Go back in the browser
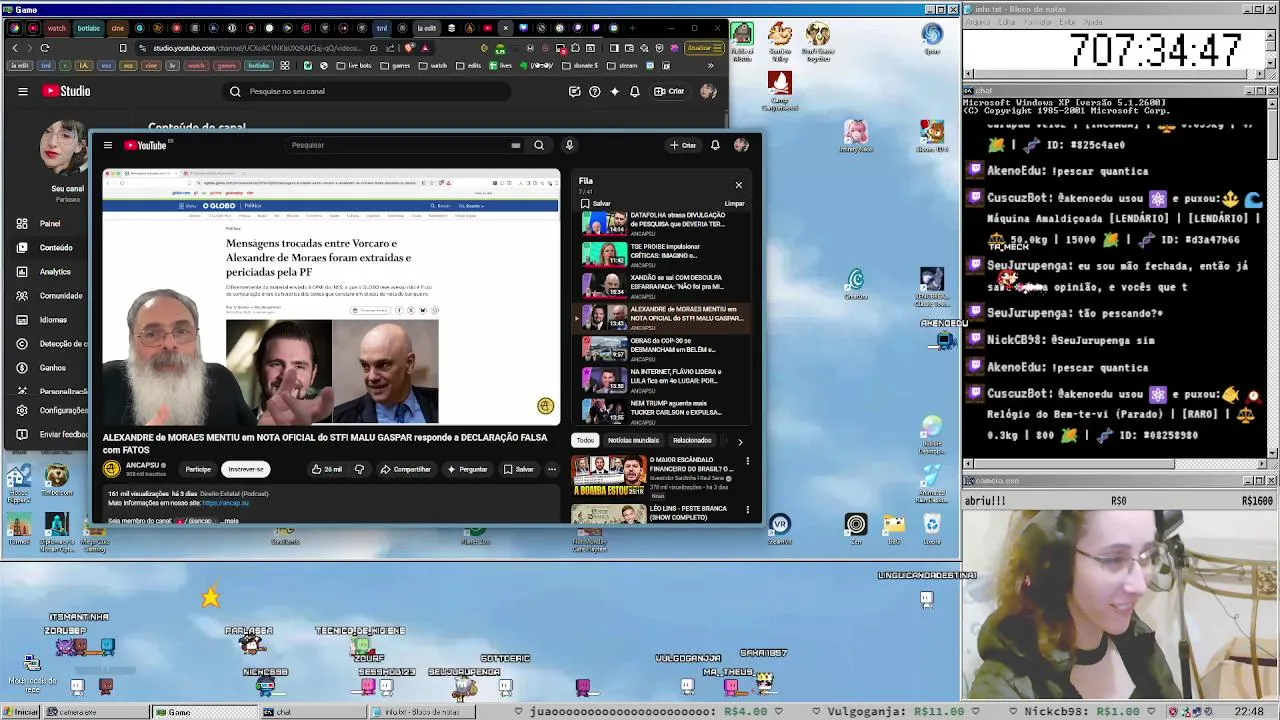 (15, 48)
